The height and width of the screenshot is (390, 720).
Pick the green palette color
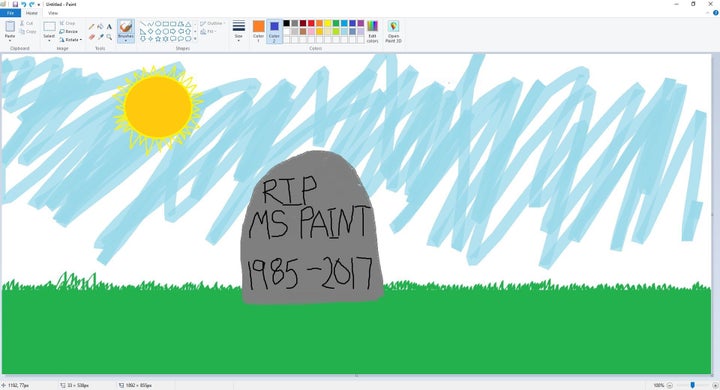click(336, 23)
